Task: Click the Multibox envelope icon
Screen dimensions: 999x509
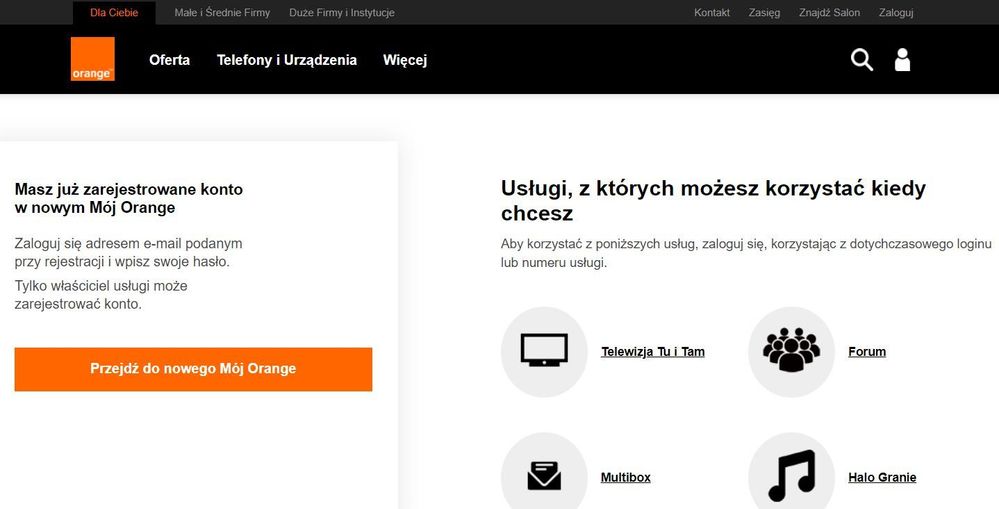Action: click(543, 477)
